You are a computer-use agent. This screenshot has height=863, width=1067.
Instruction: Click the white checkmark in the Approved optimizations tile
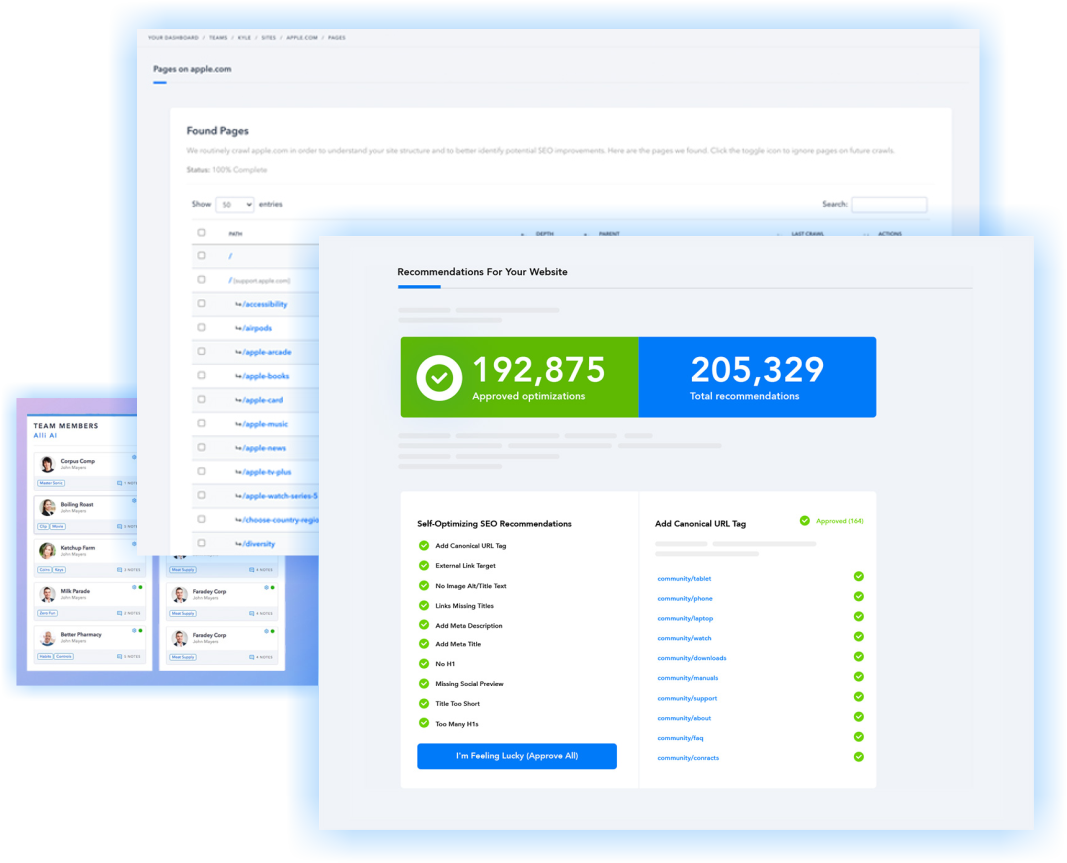(x=437, y=377)
